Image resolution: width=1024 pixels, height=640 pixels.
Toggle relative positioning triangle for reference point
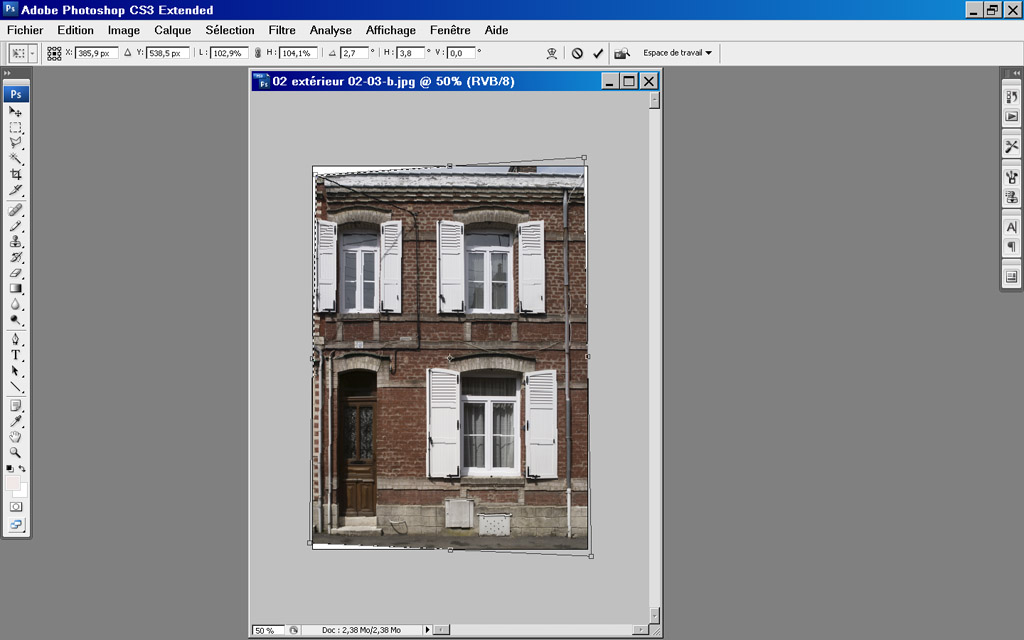[x=127, y=52]
